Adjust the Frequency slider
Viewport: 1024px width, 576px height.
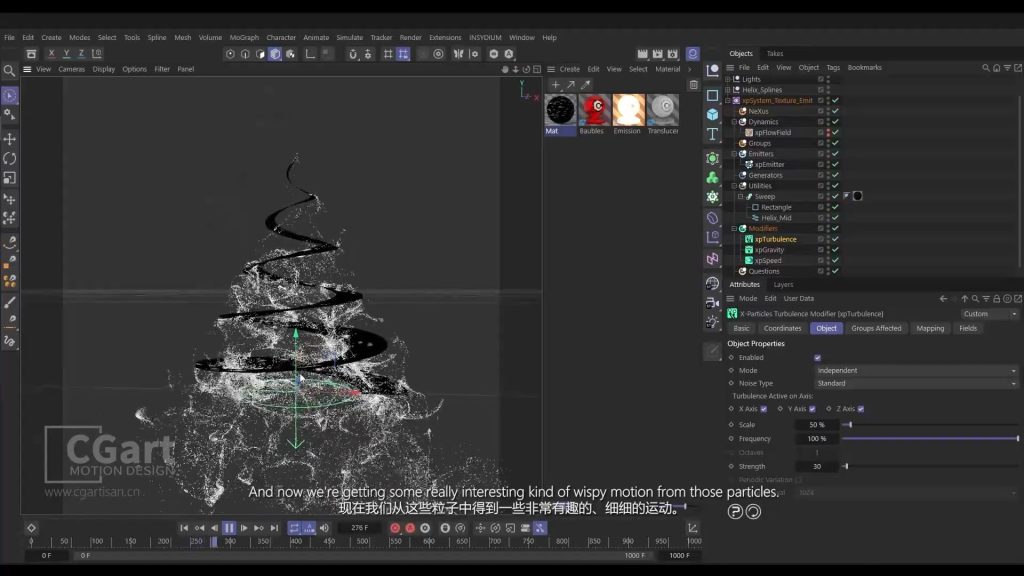click(930, 439)
